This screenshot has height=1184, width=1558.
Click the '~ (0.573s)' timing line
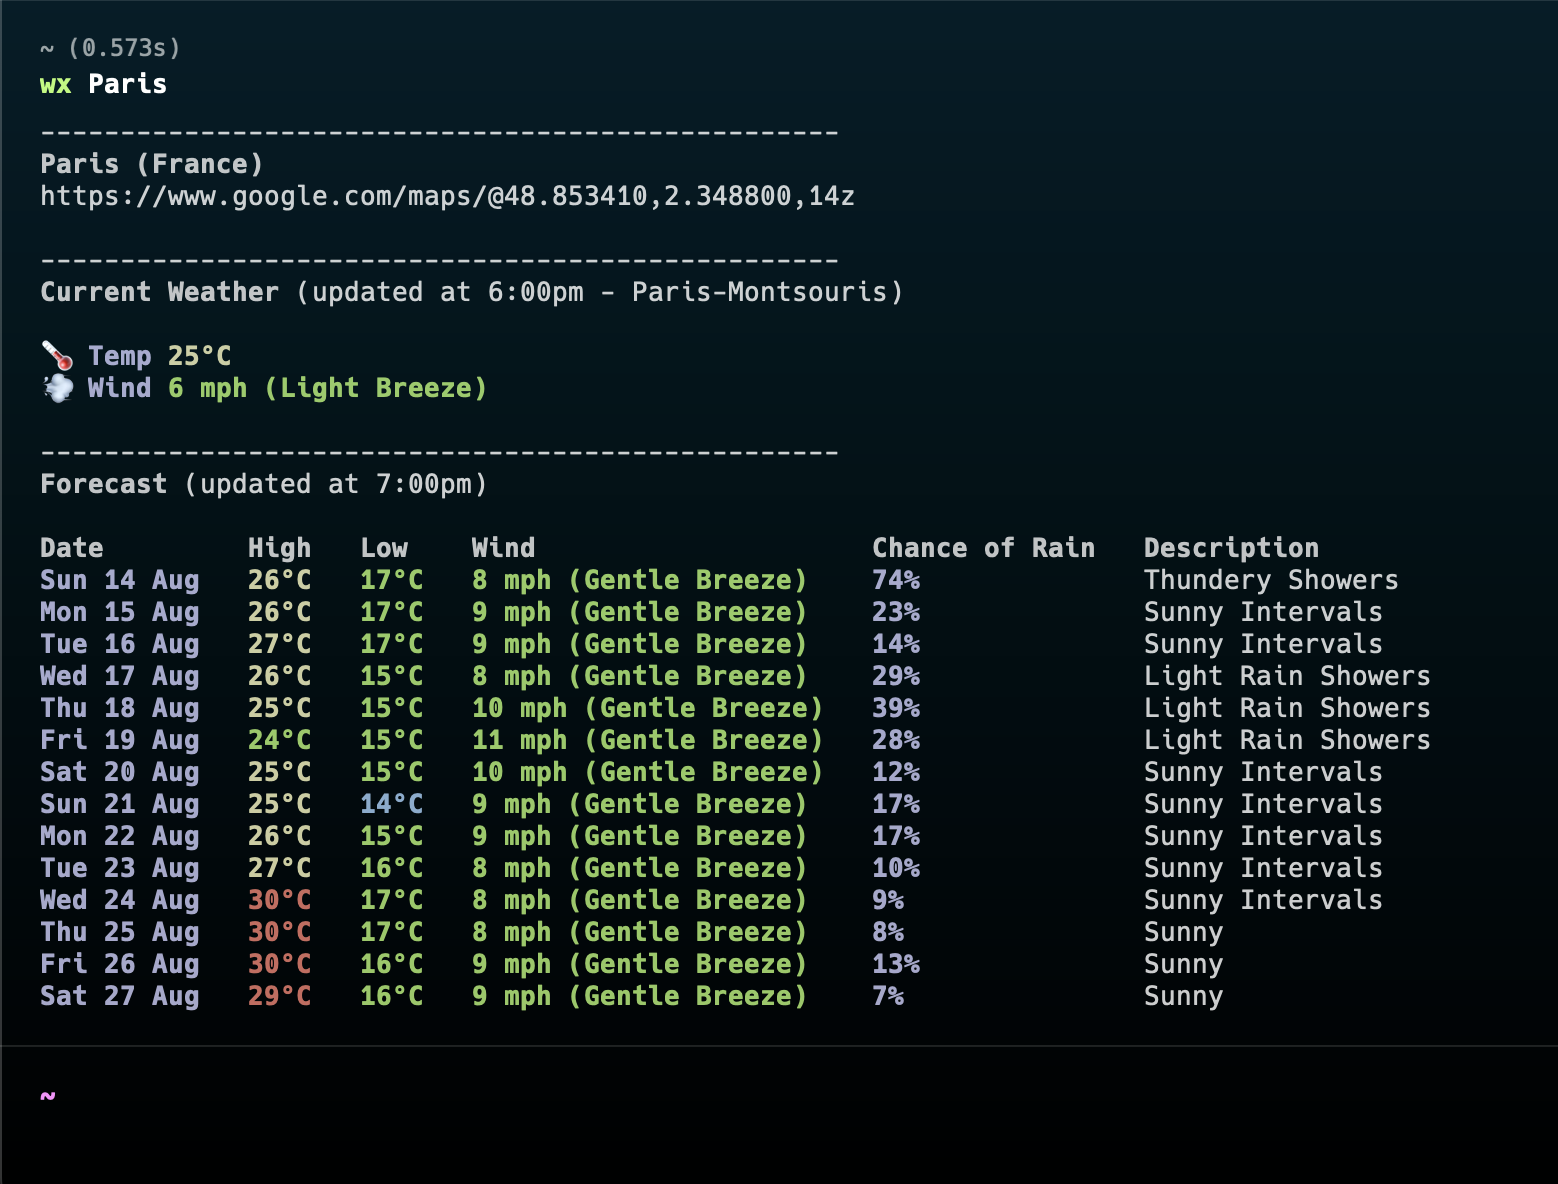(110, 48)
